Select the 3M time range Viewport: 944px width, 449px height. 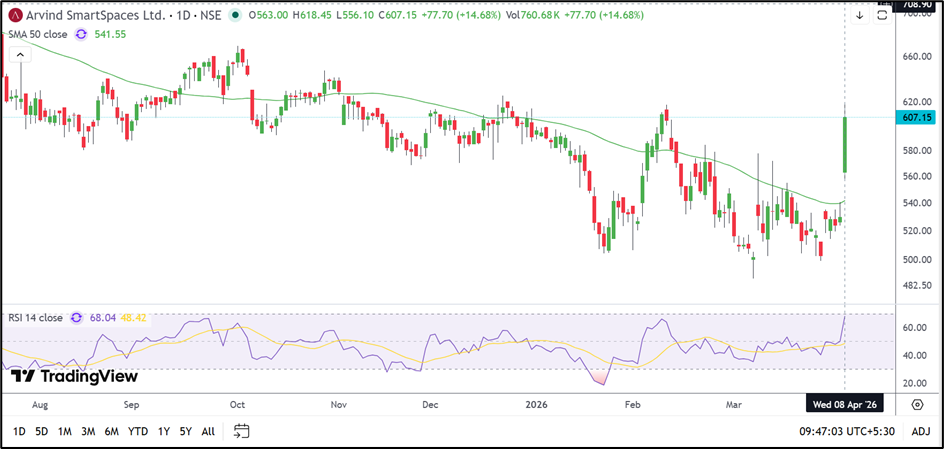(x=87, y=431)
